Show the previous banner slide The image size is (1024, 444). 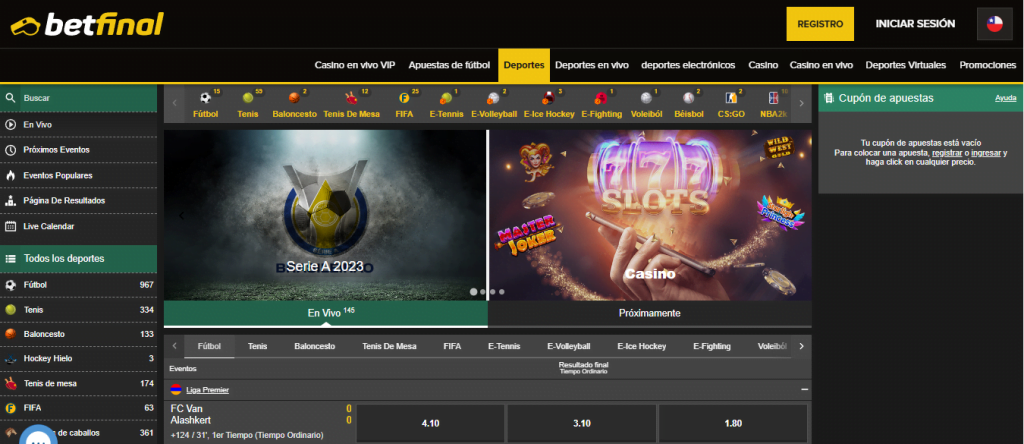pyautogui.click(x=181, y=215)
